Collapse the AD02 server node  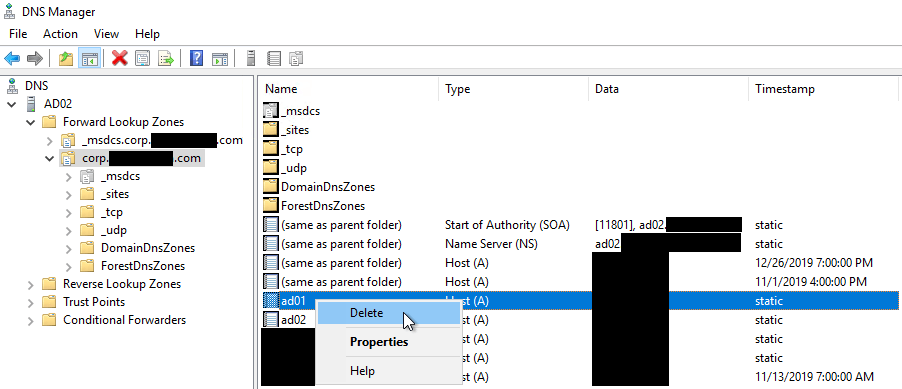click(x=12, y=104)
